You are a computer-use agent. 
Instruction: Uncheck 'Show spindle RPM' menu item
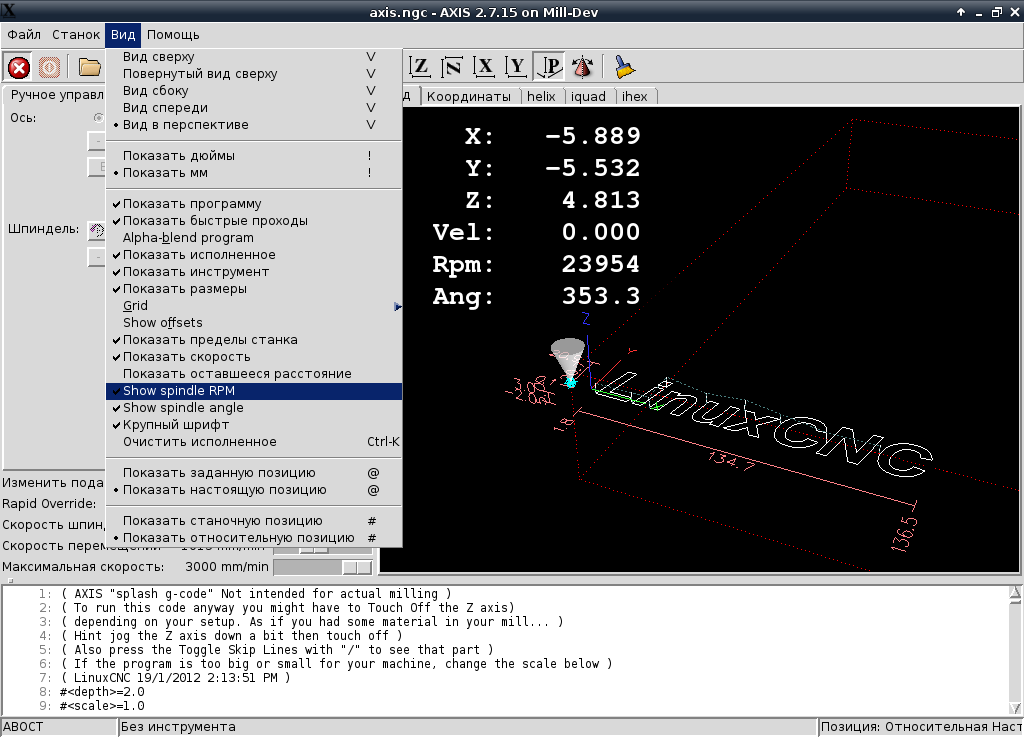(x=179, y=391)
